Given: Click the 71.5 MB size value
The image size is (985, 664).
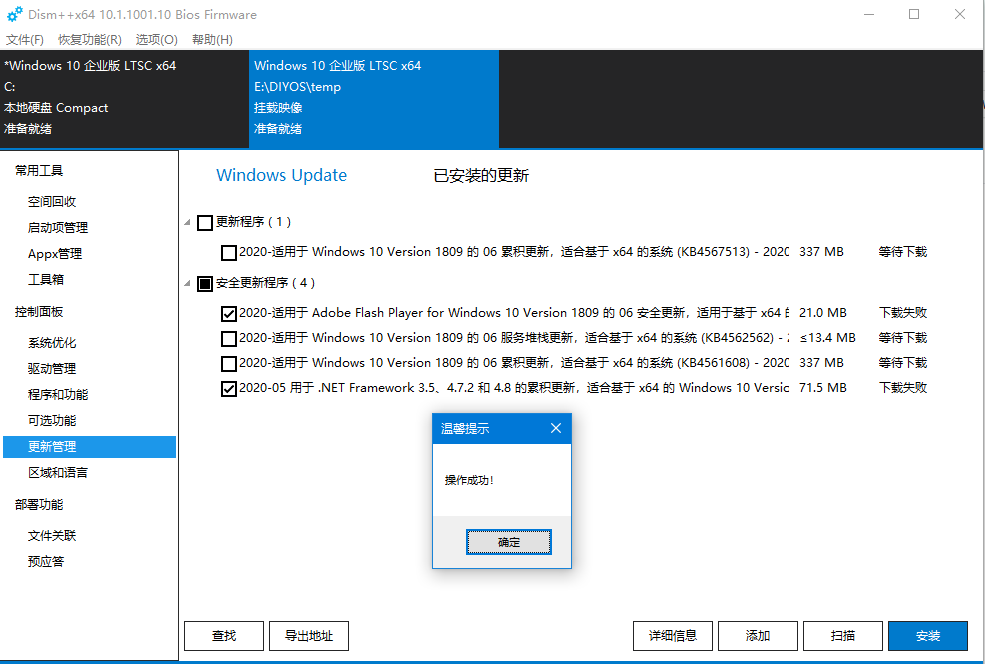Looking at the screenshot, I should pos(822,388).
